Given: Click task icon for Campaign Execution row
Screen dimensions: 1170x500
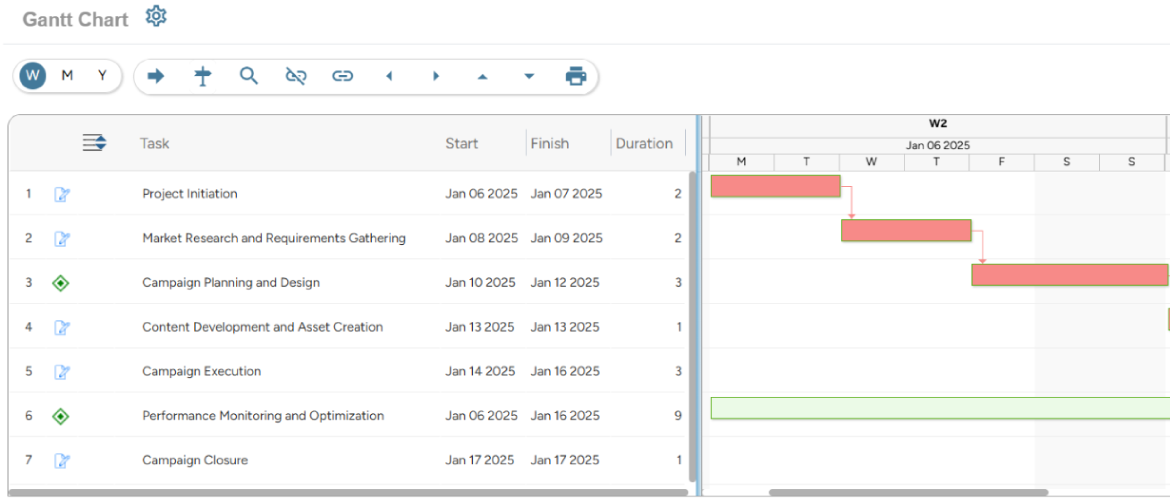Looking at the screenshot, I should [62, 372].
